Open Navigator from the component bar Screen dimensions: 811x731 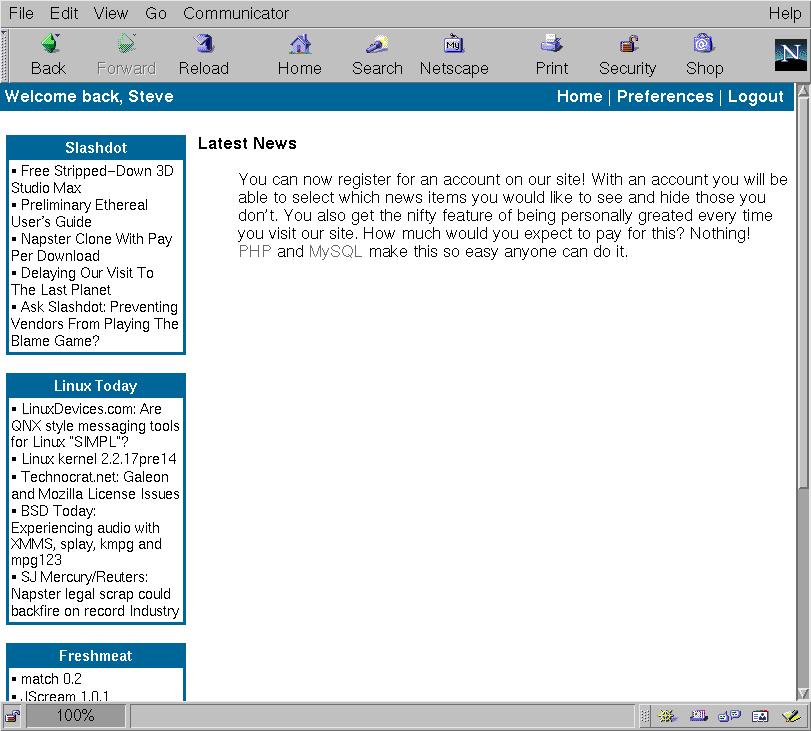[667, 716]
